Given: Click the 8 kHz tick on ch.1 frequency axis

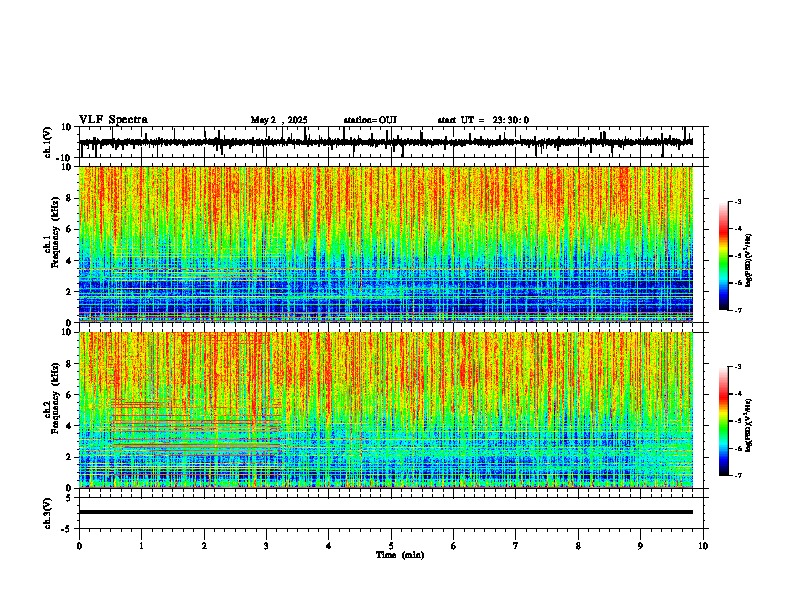Looking at the screenshot, I should tap(69, 198).
